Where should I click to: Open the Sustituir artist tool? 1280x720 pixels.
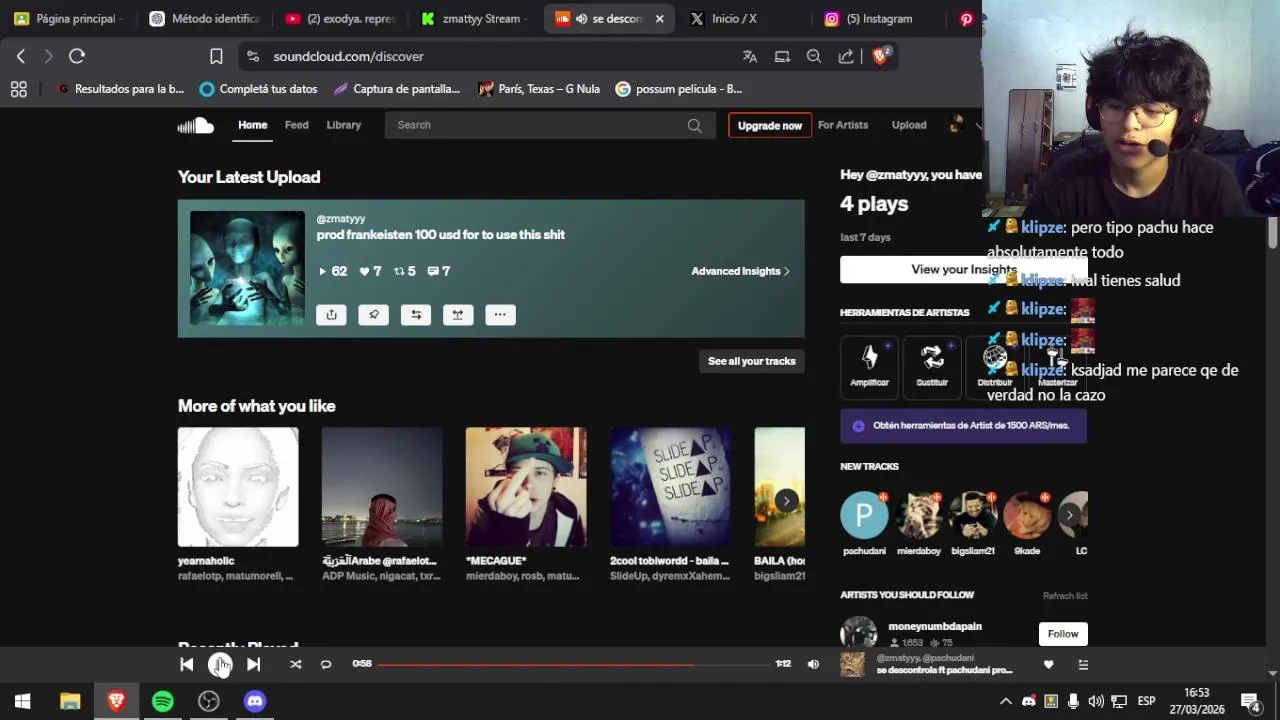[x=932, y=366]
